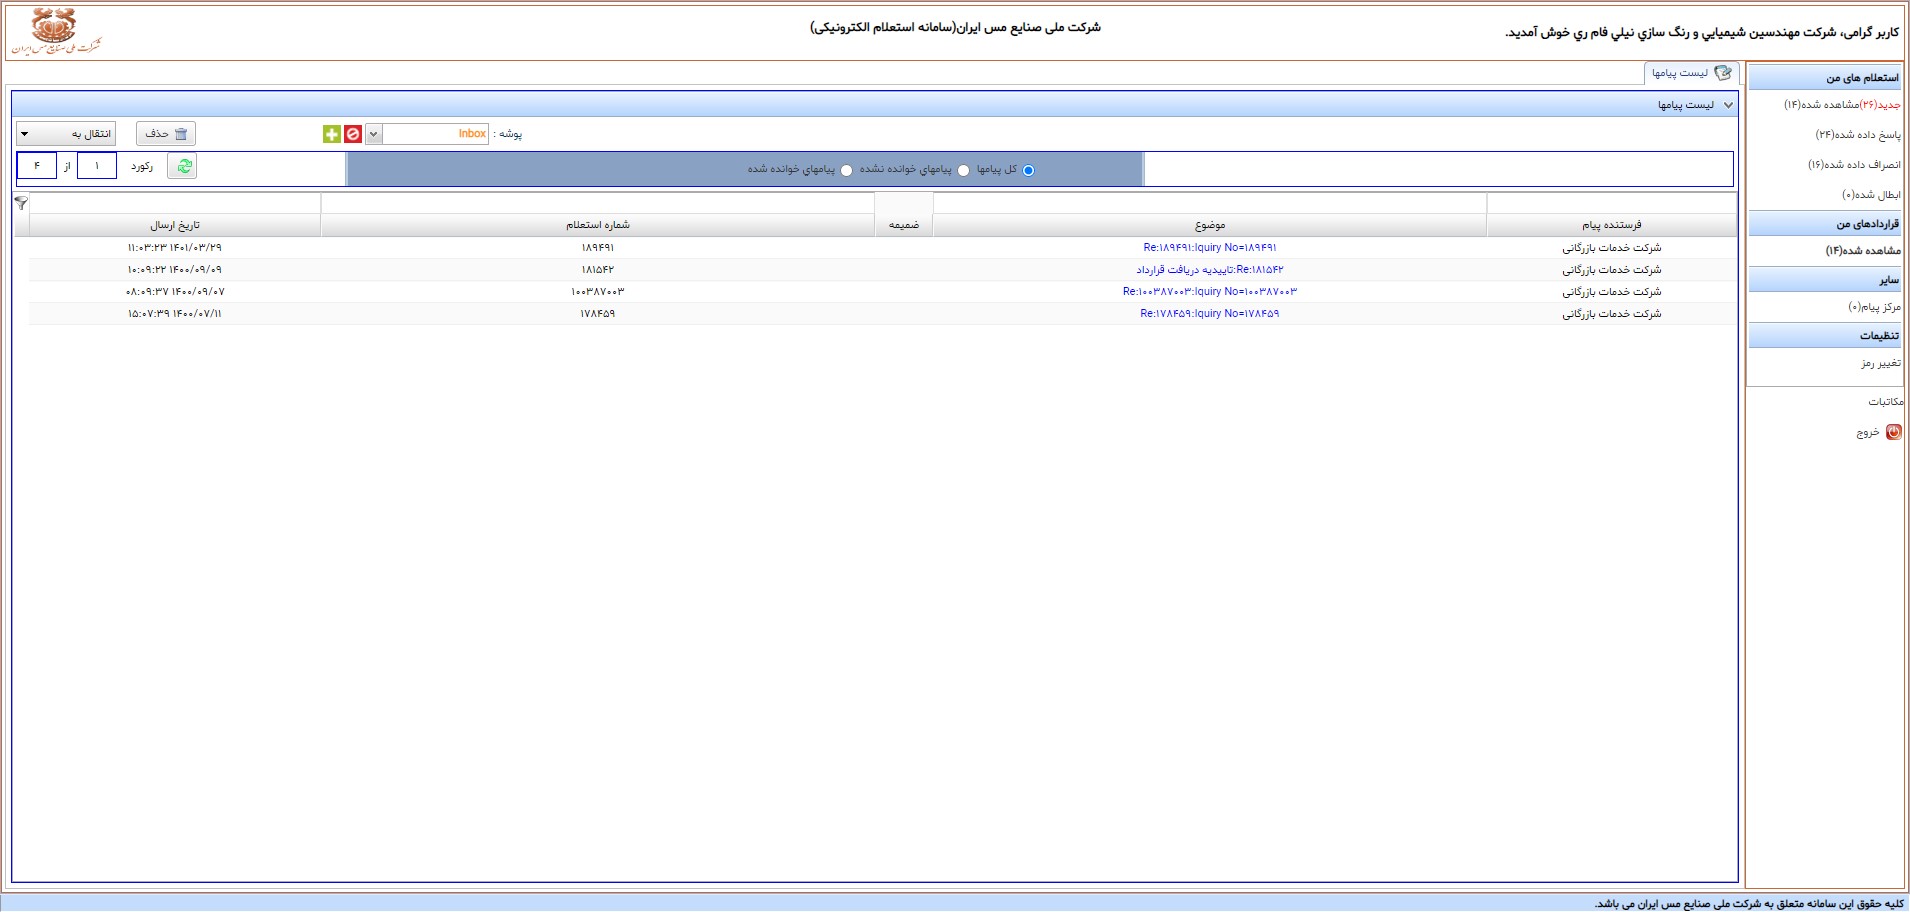Open the پاسخ داده شده(۲۴) link
1910x912 pixels.
point(1859,135)
